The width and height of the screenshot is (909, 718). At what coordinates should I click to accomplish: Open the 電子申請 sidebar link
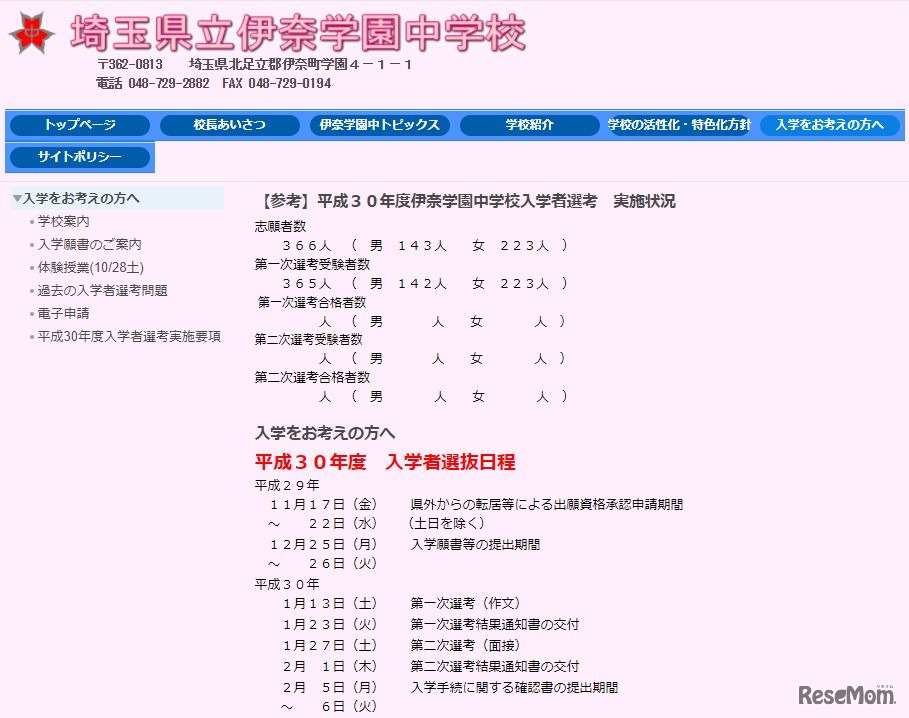(x=62, y=314)
